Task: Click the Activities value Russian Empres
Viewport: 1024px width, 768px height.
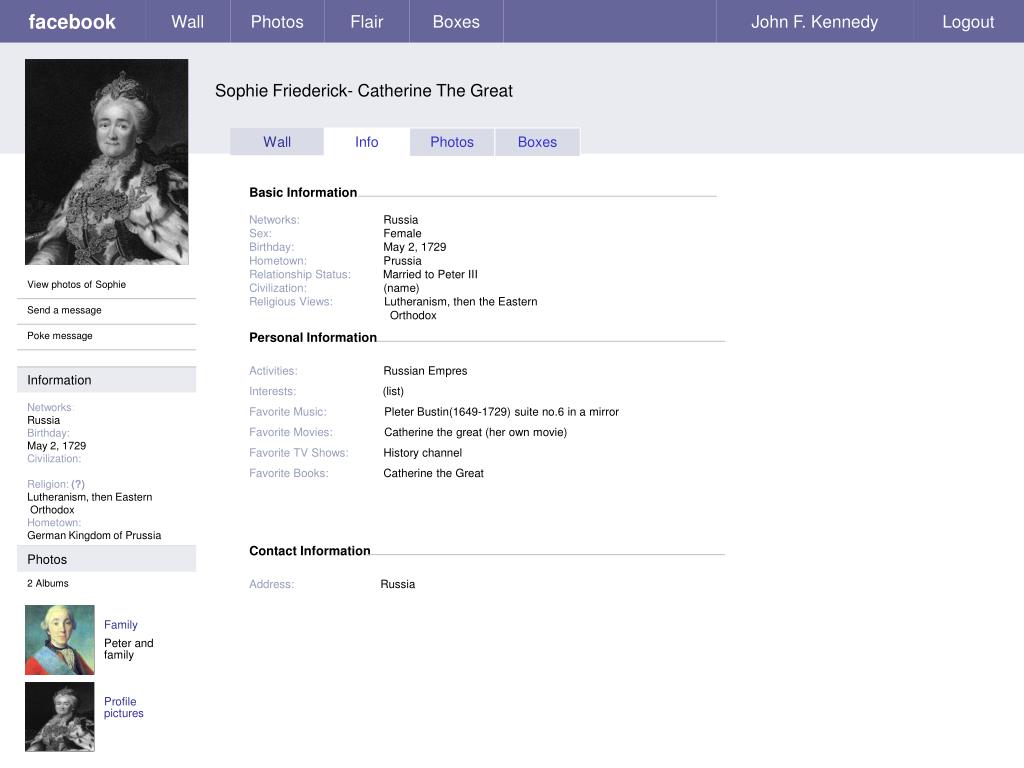Action: pos(425,370)
